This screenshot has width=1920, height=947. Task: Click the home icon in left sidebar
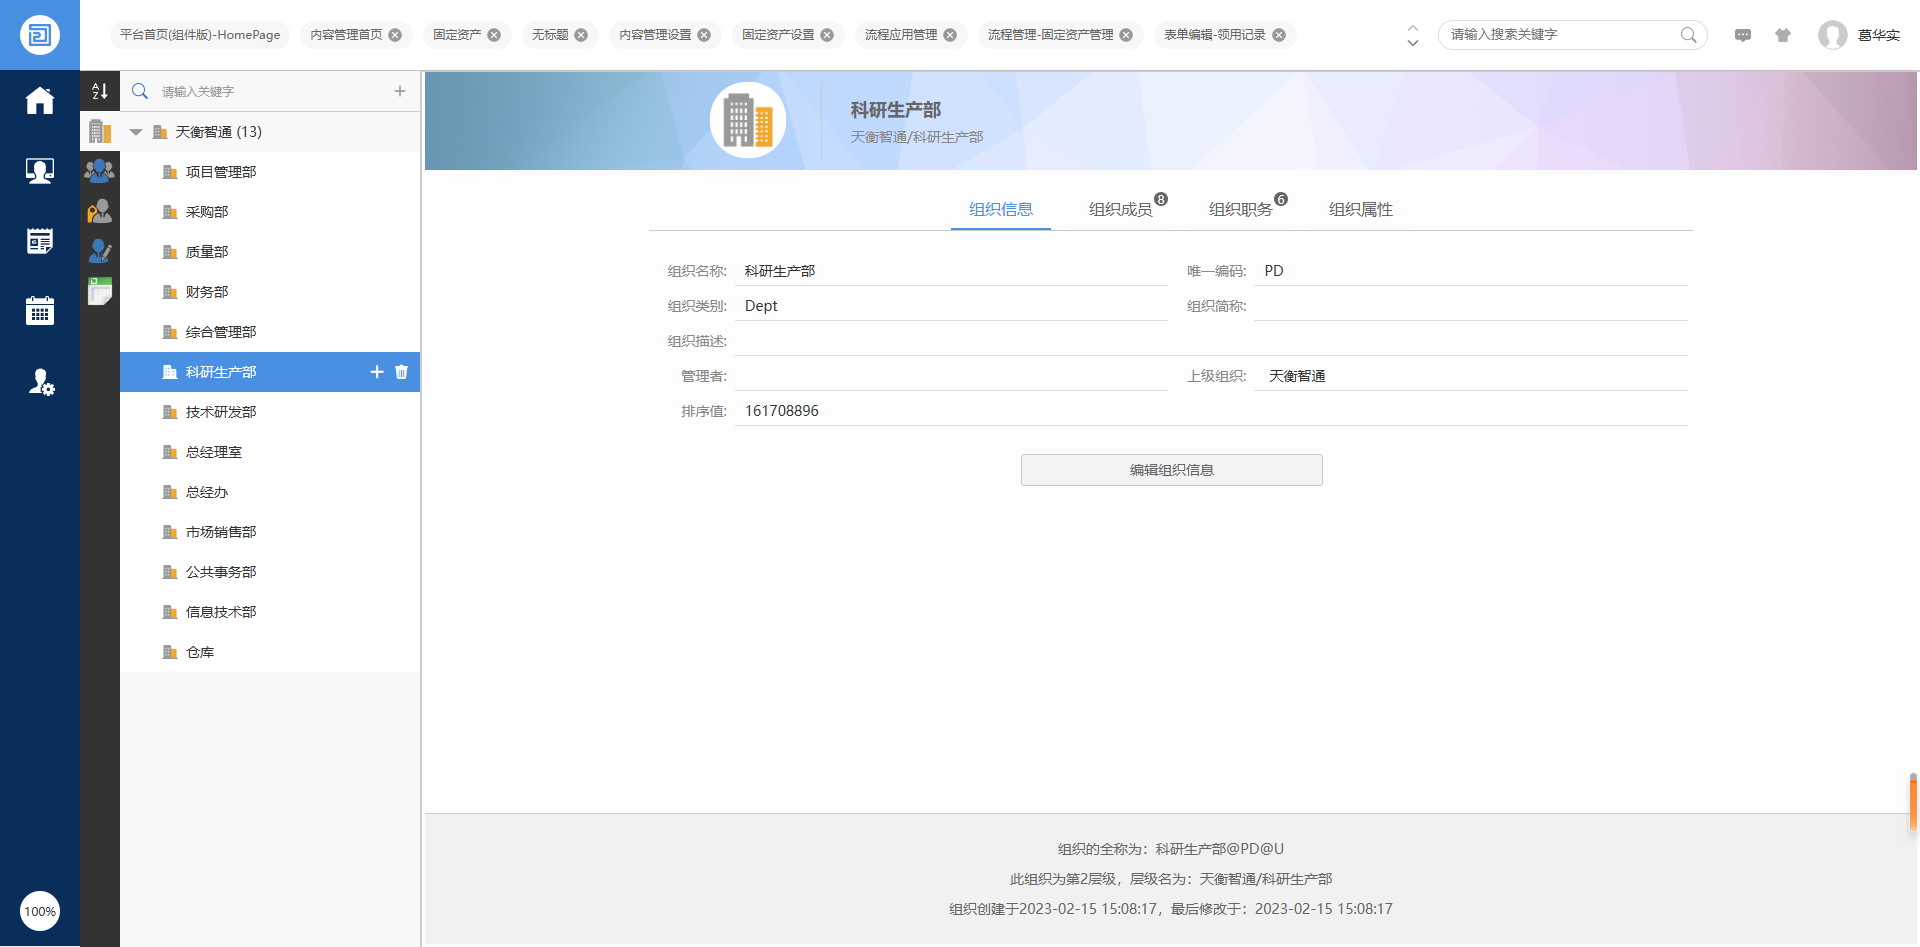pyautogui.click(x=40, y=101)
